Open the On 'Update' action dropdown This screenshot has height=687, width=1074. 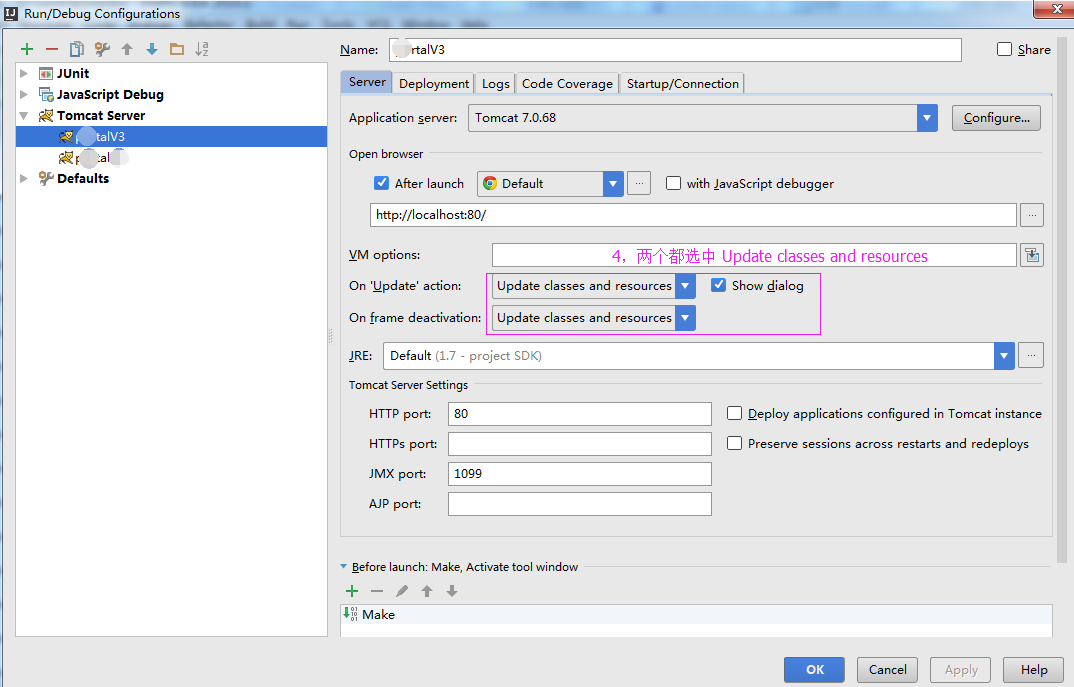[x=685, y=286]
